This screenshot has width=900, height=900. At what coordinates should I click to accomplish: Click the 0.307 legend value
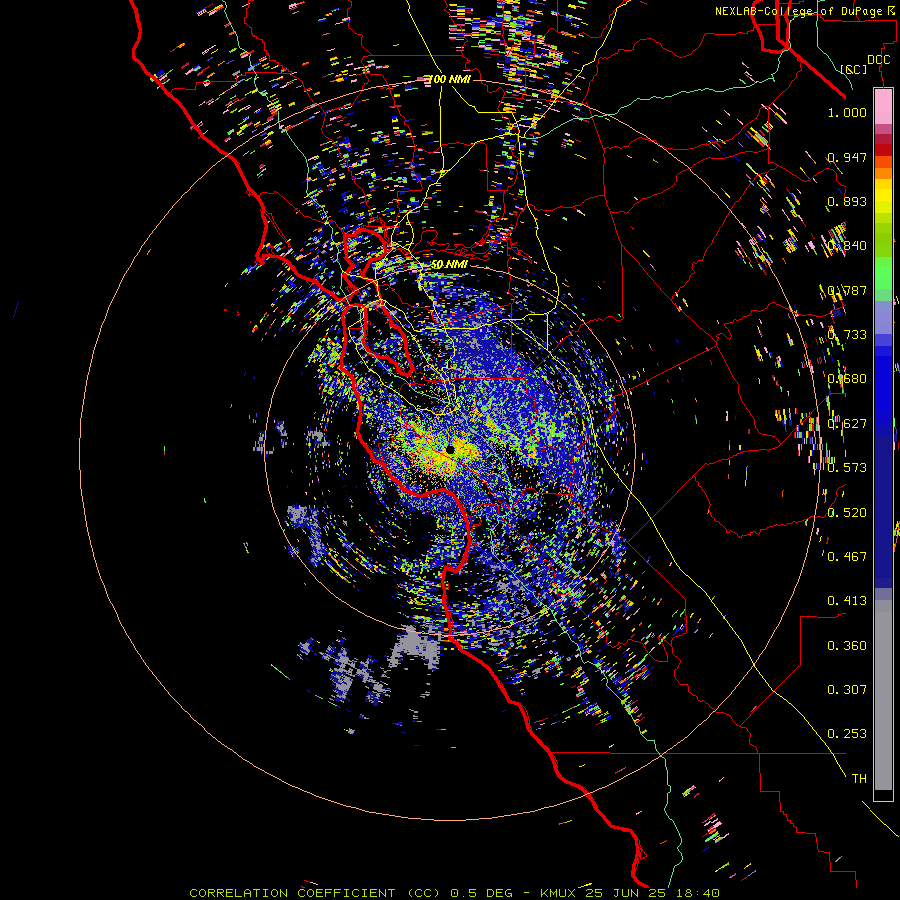point(847,690)
